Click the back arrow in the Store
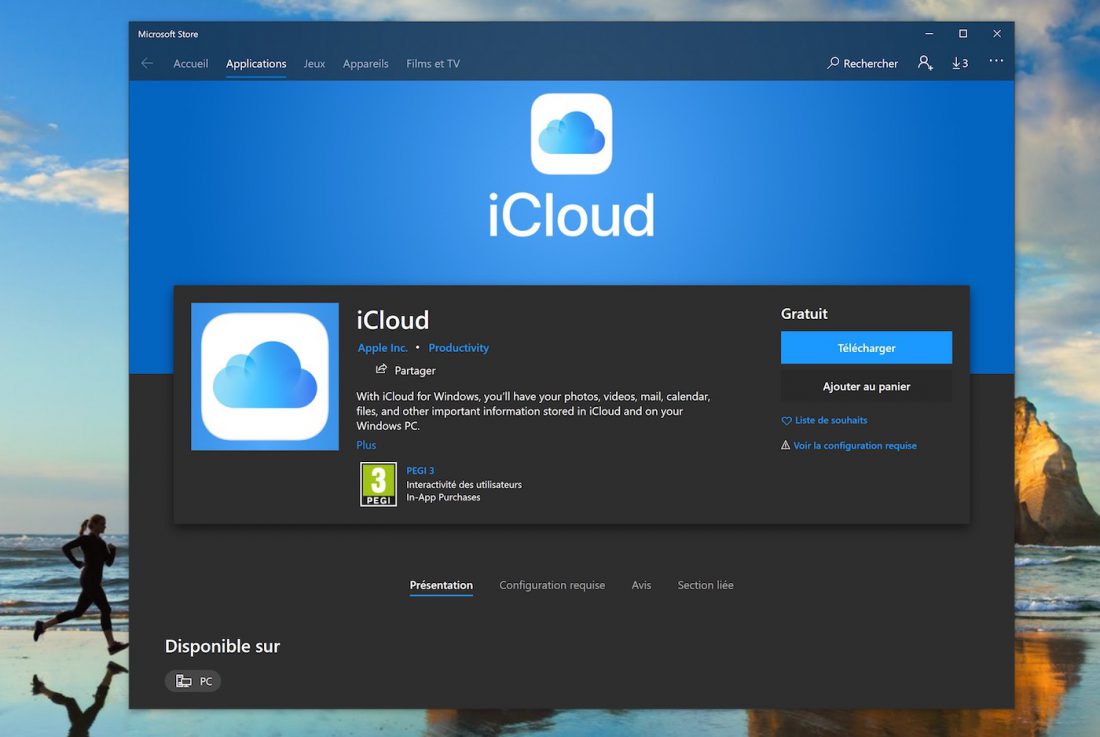 [x=146, y=63]
